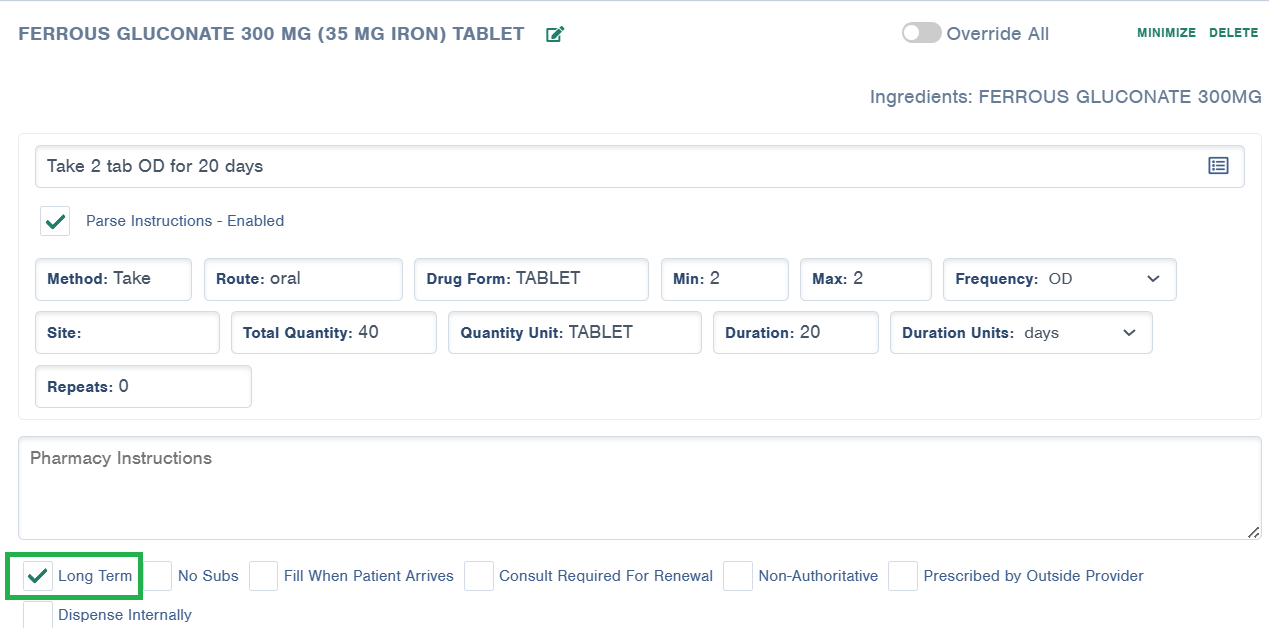Screen dimensions: 1269x628
Task: Enable Consult Required For Renewal
Action: [478, 575]
